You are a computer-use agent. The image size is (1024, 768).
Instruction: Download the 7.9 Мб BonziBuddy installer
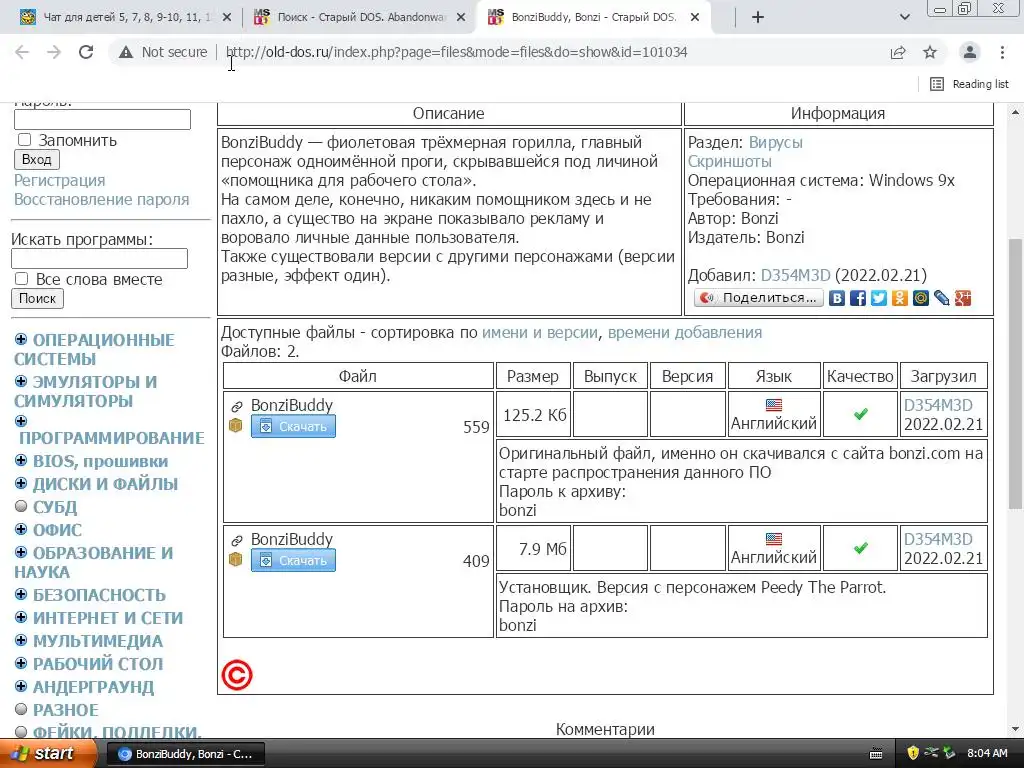click(293, 560)
